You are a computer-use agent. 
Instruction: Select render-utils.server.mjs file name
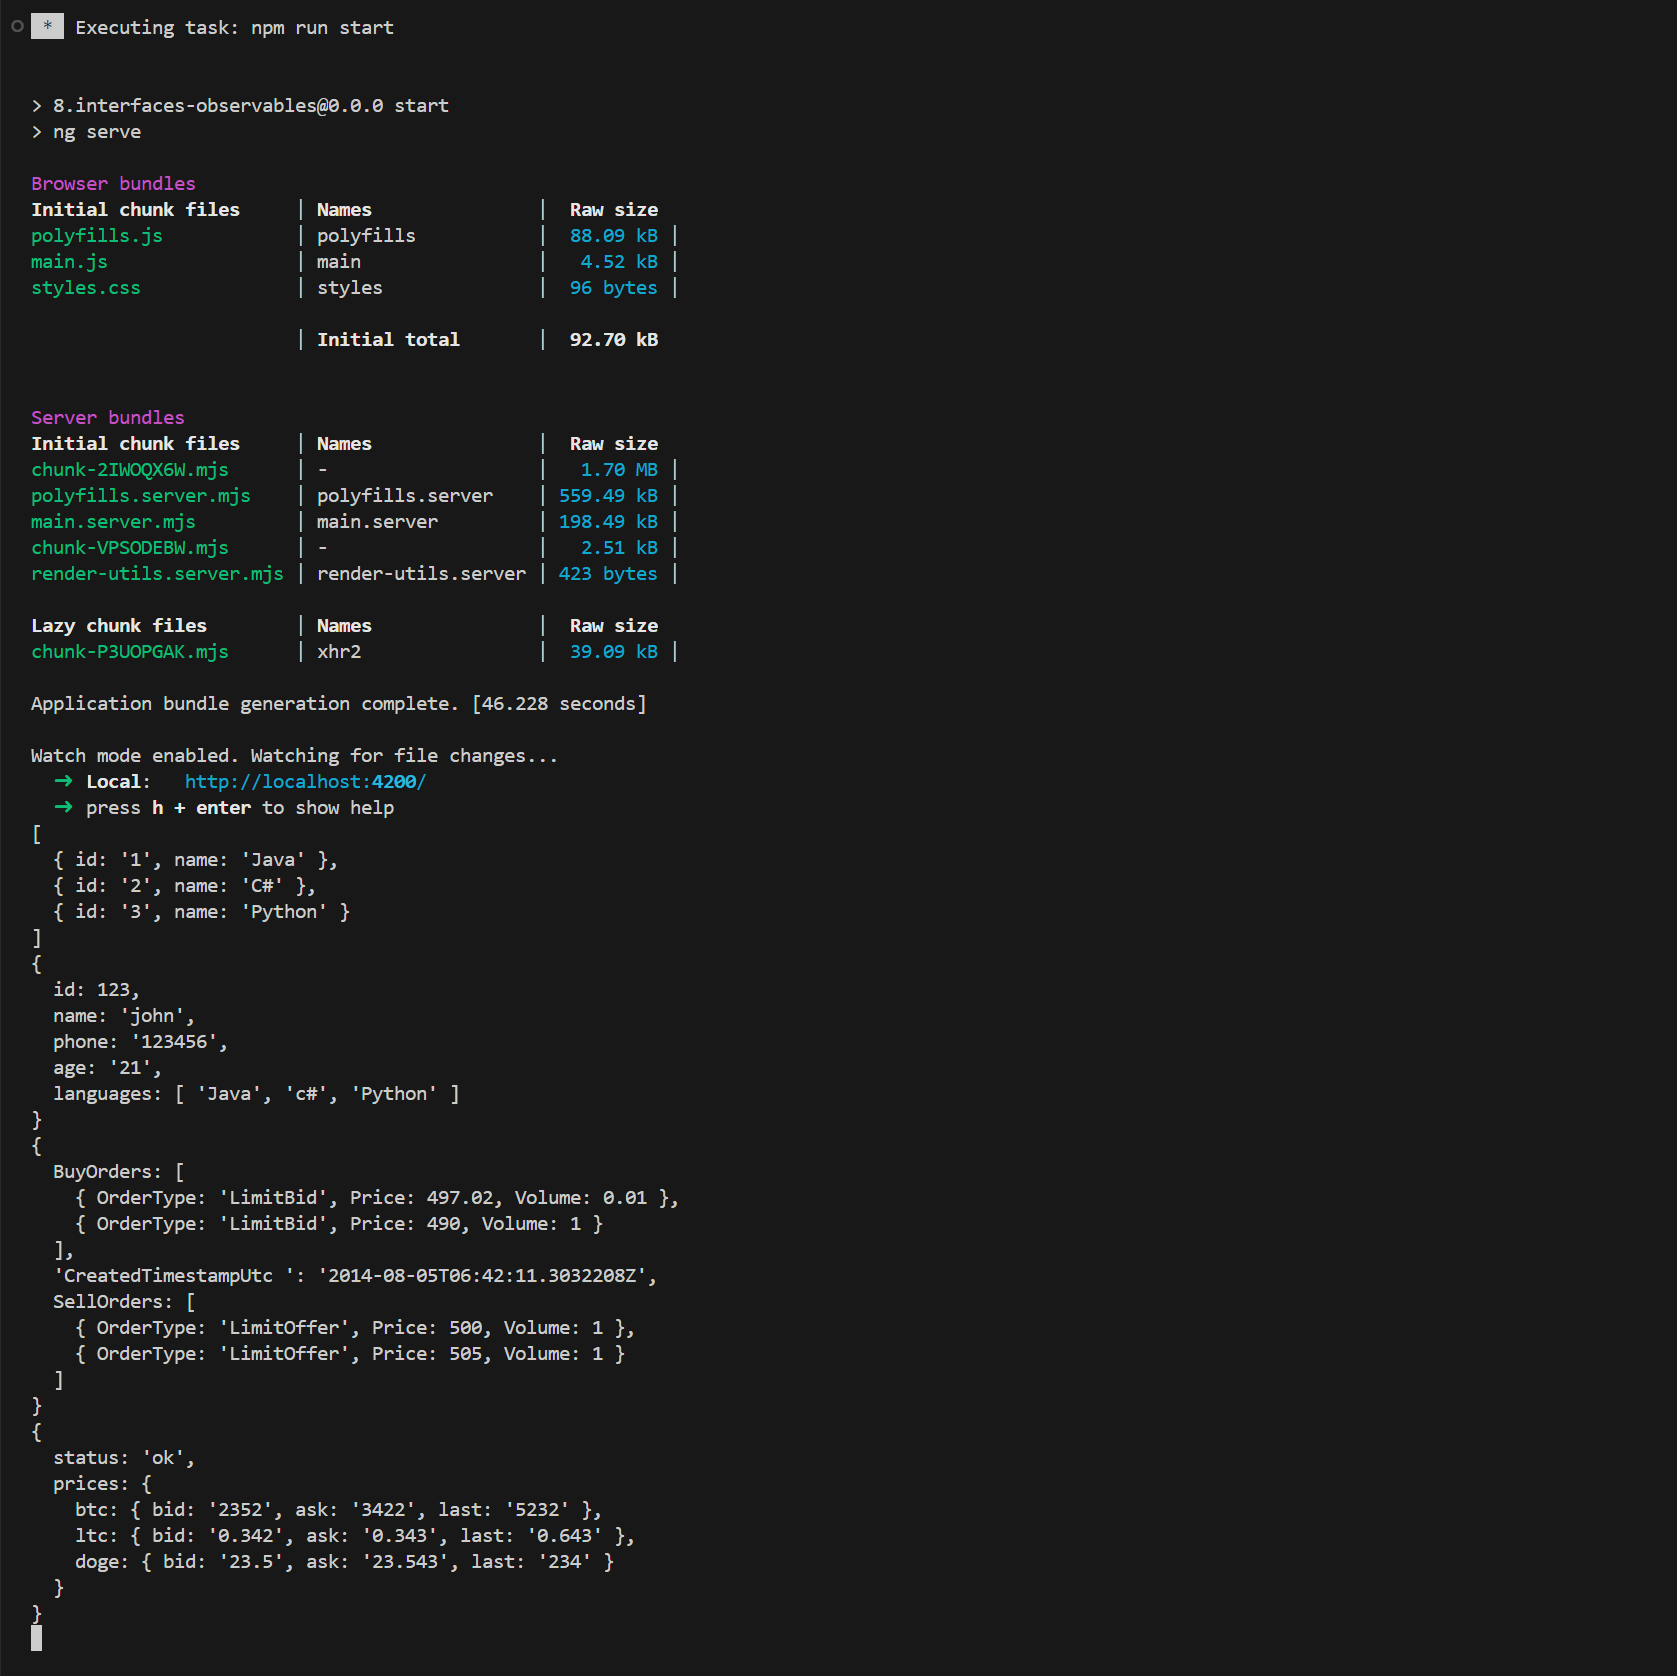point(157,574)
